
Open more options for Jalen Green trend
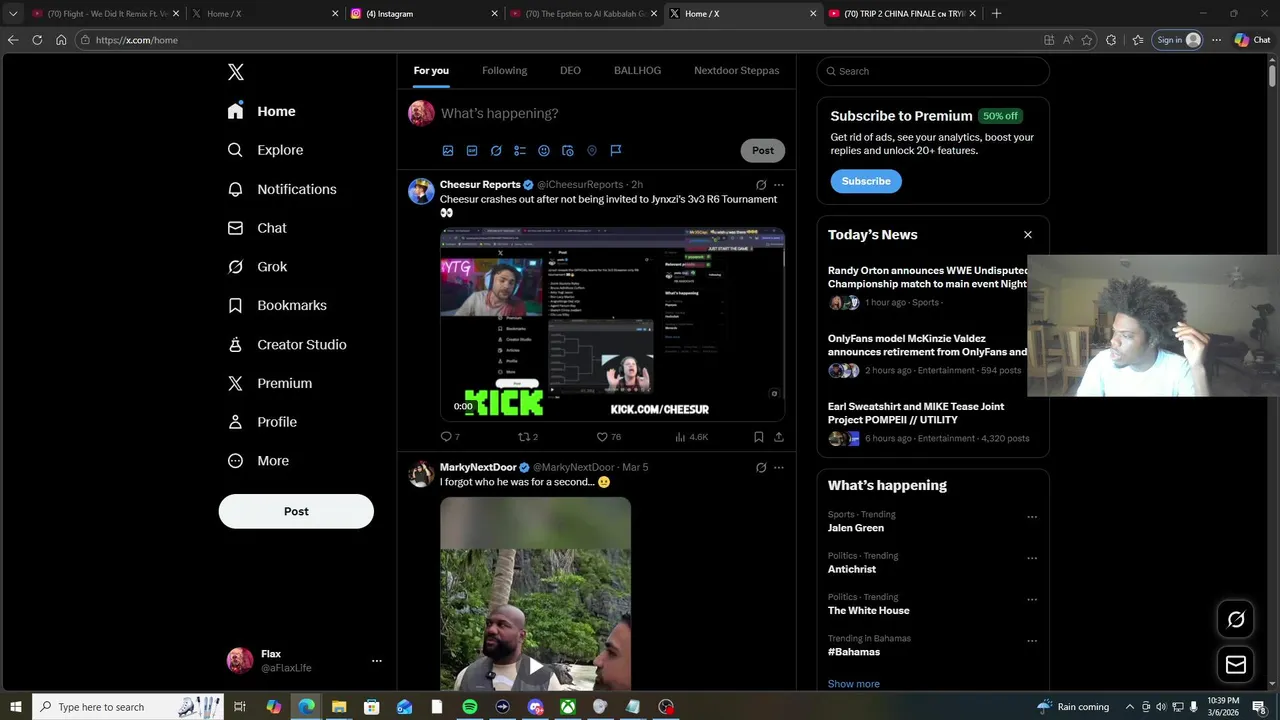pos(1032,517)
